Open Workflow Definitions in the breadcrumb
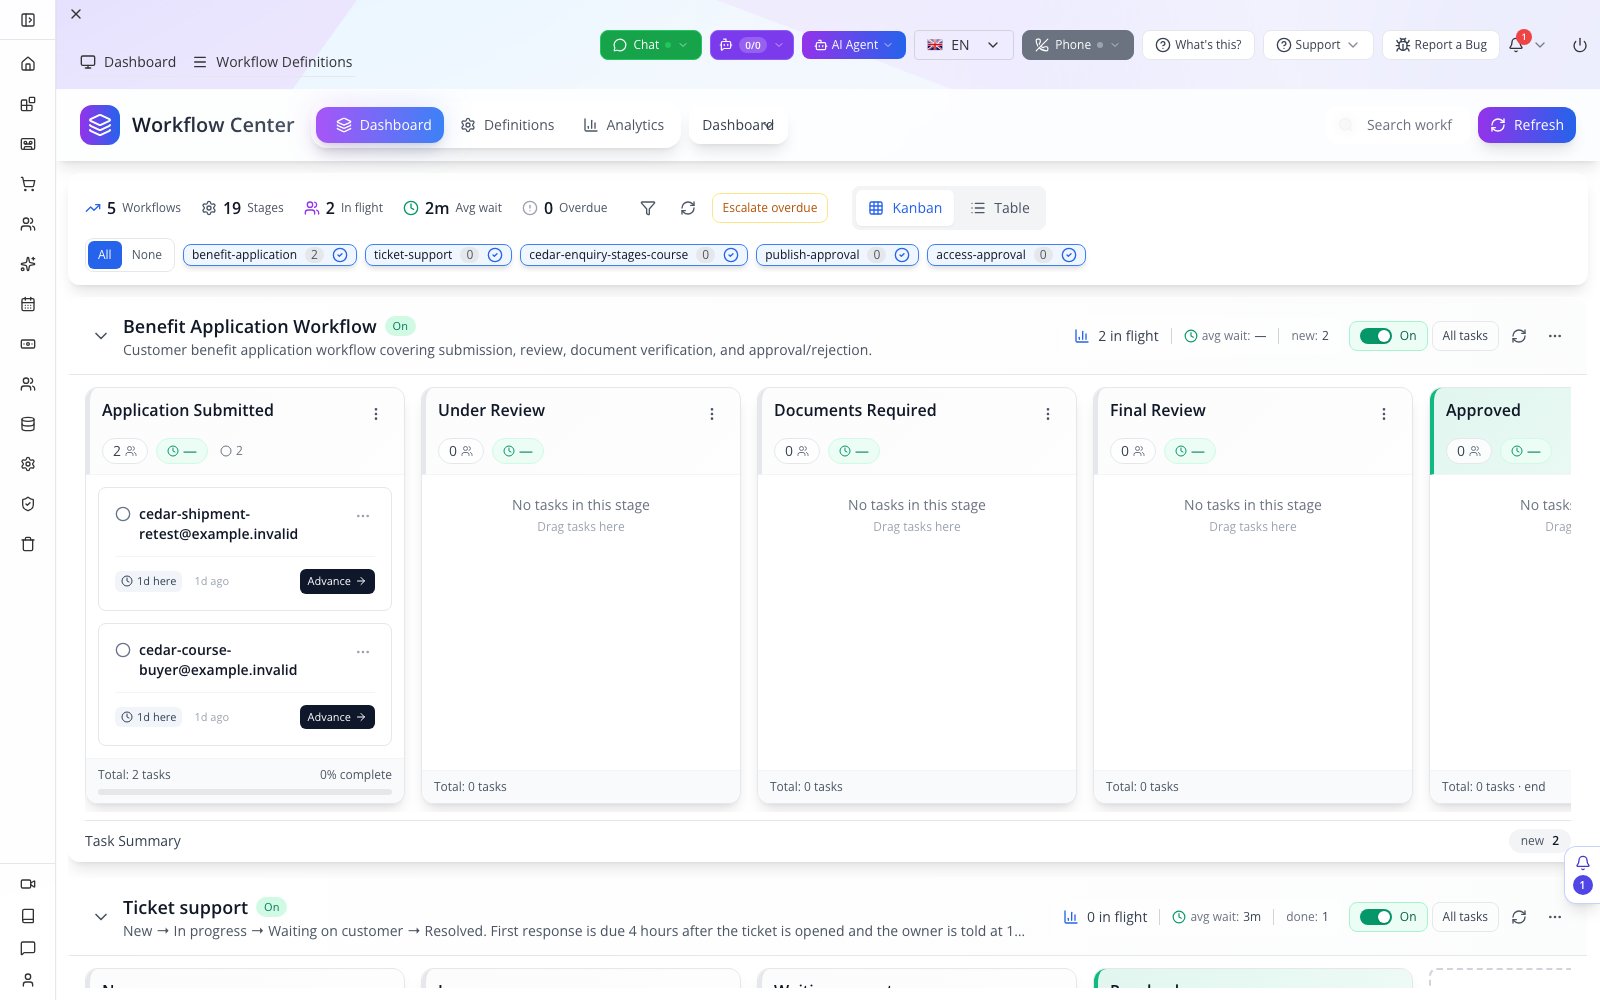The image size is (1600, 1000). [273, 62]
